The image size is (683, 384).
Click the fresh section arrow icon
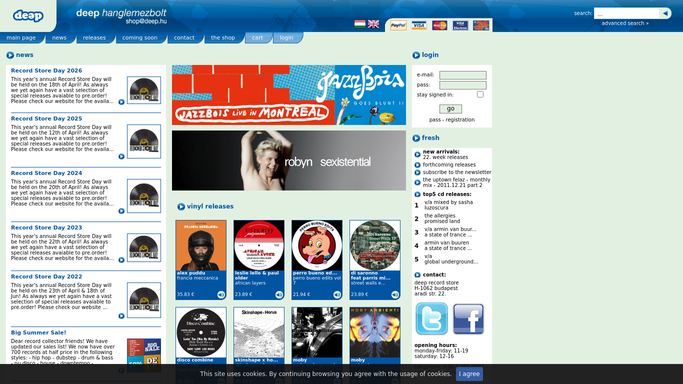pos(416,138)
